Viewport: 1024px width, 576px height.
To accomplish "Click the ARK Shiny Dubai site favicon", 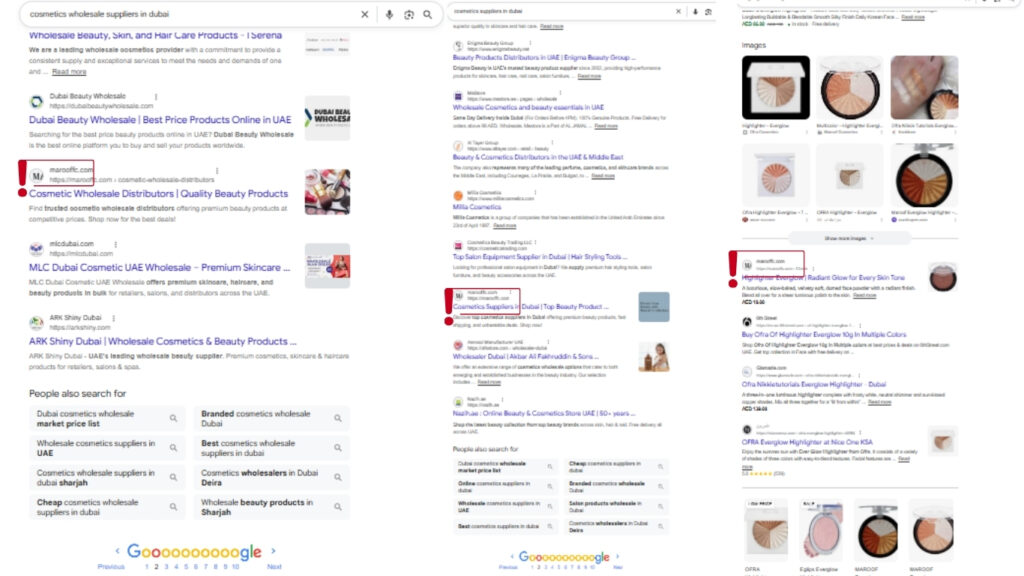I will click(37, 322).
